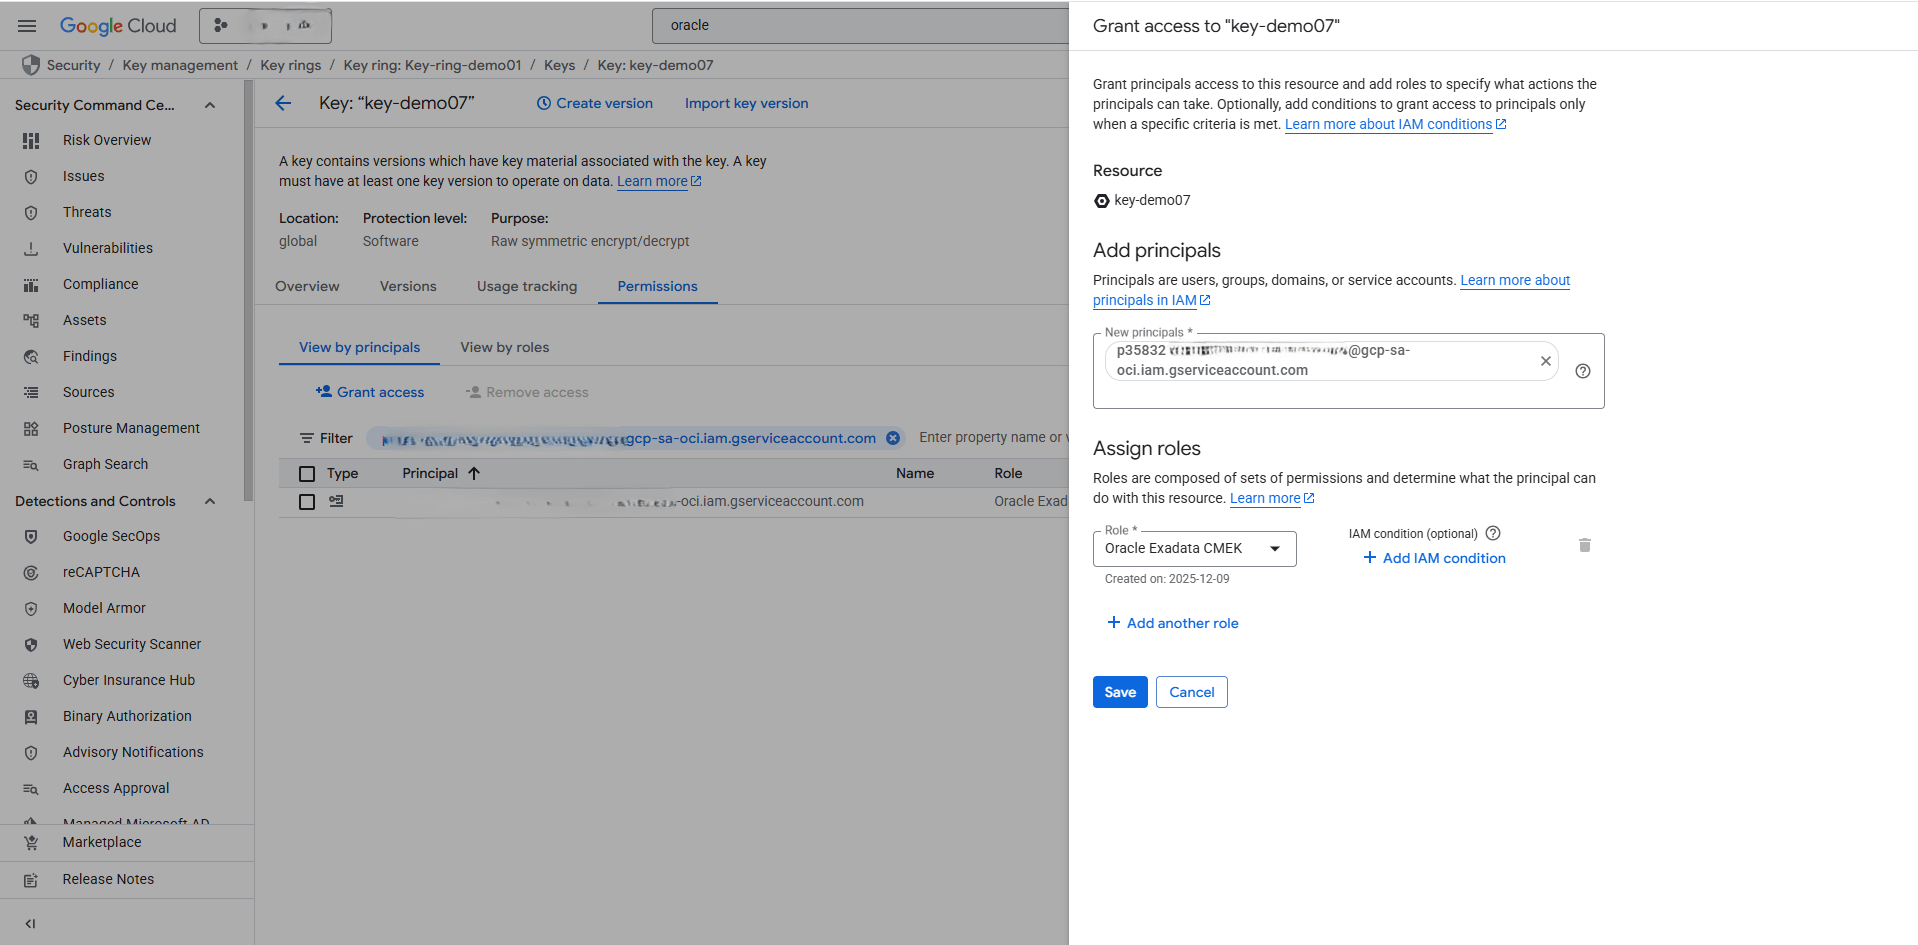Open Risk Overview in the Security sidebar
This screenshot has width=1918, height=945.
107,140
